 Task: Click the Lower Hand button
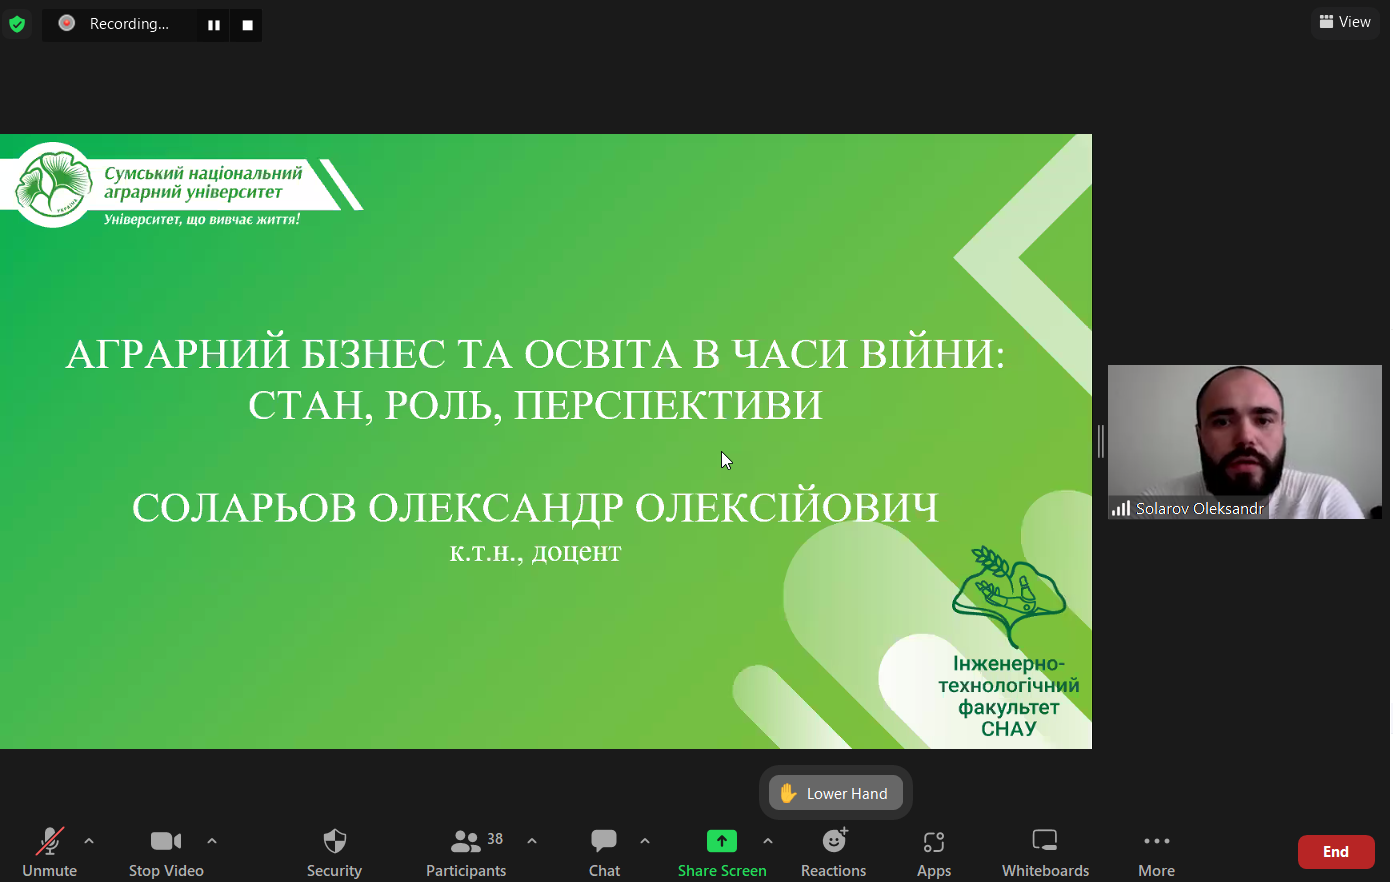[836, 793]
